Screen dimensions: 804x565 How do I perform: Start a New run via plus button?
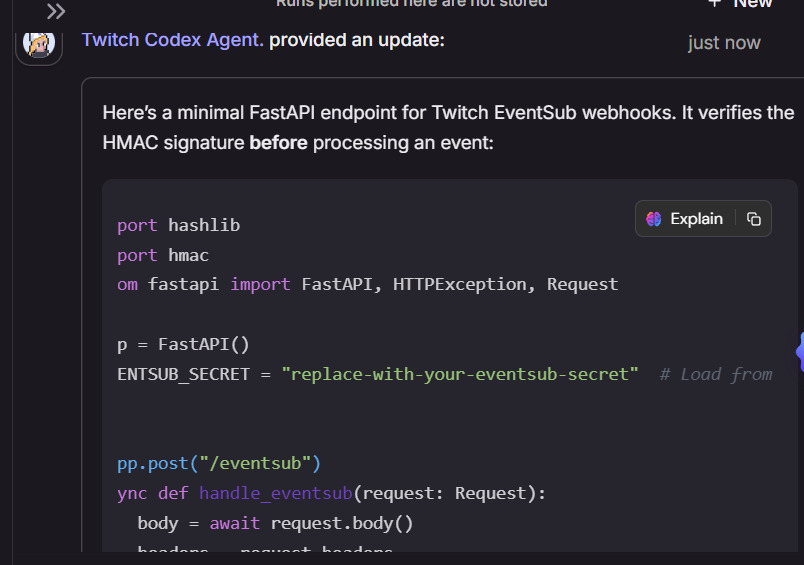coord(741,4)
